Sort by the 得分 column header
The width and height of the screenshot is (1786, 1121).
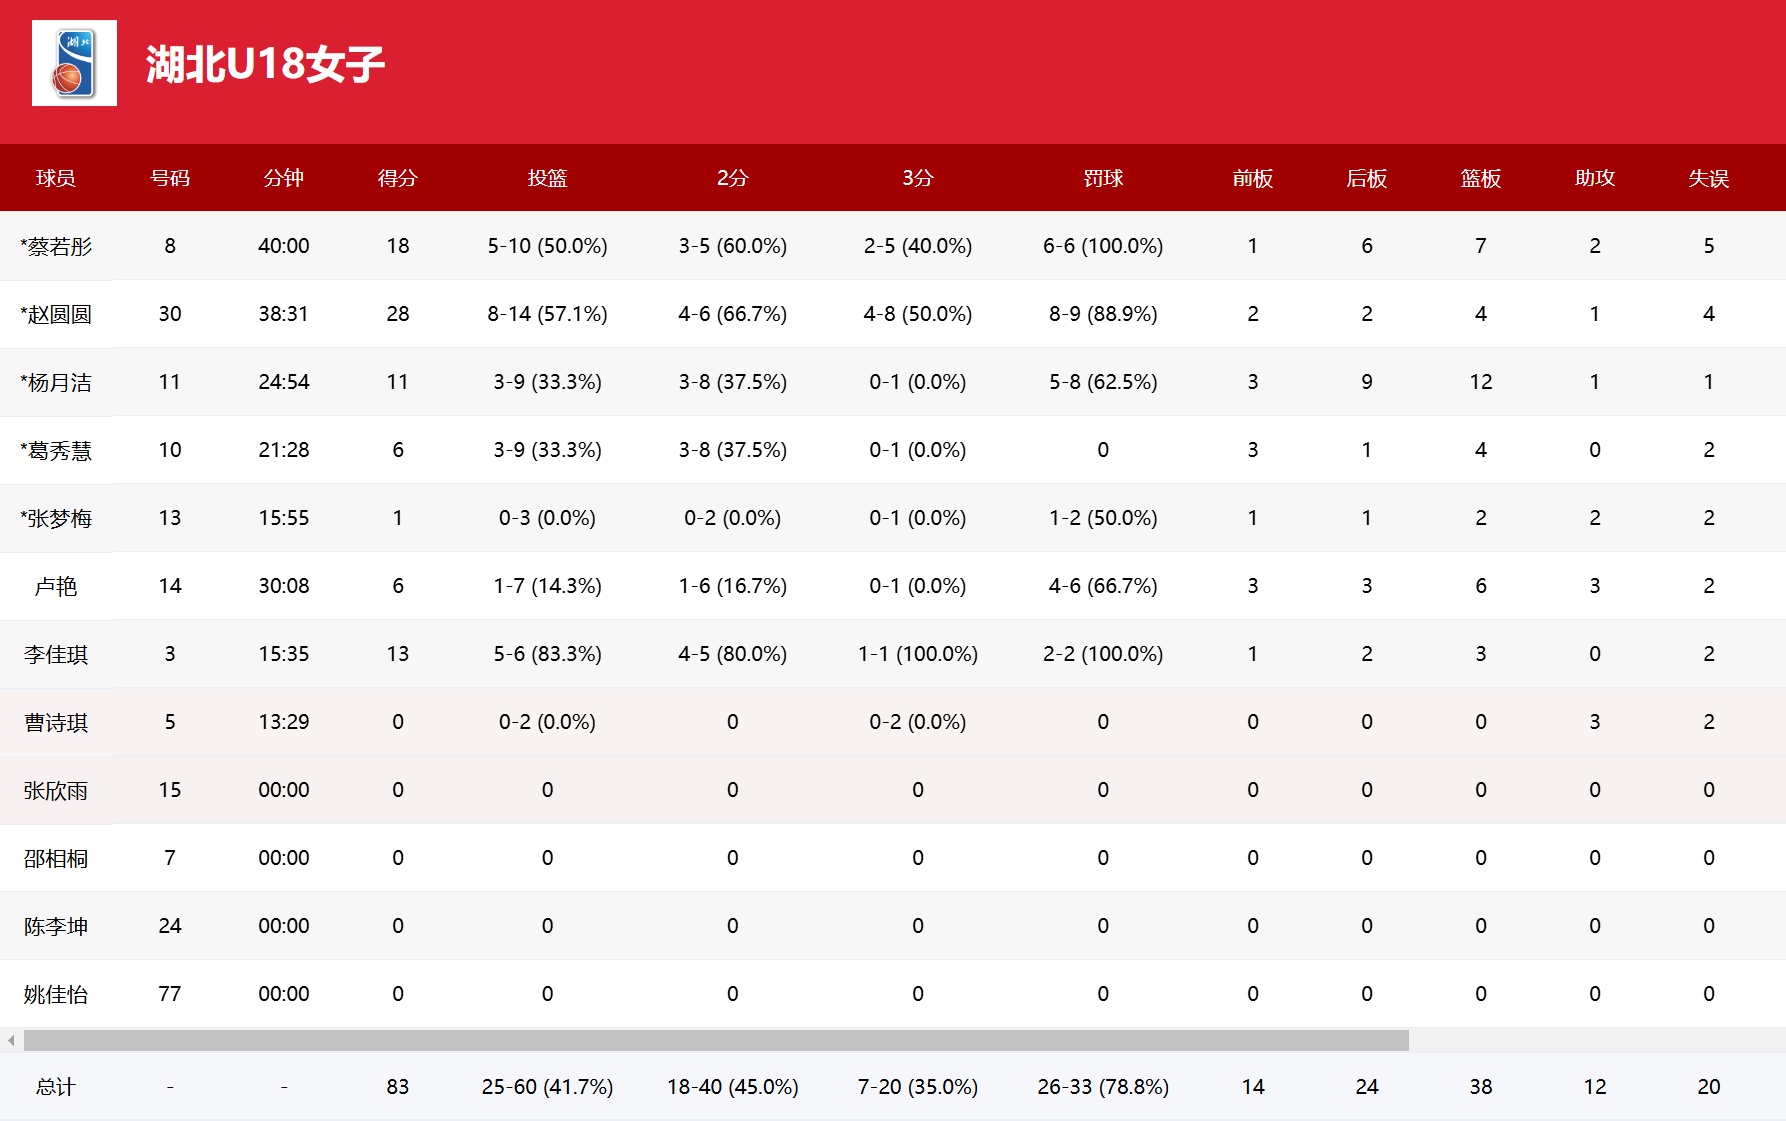coord(397,178)
